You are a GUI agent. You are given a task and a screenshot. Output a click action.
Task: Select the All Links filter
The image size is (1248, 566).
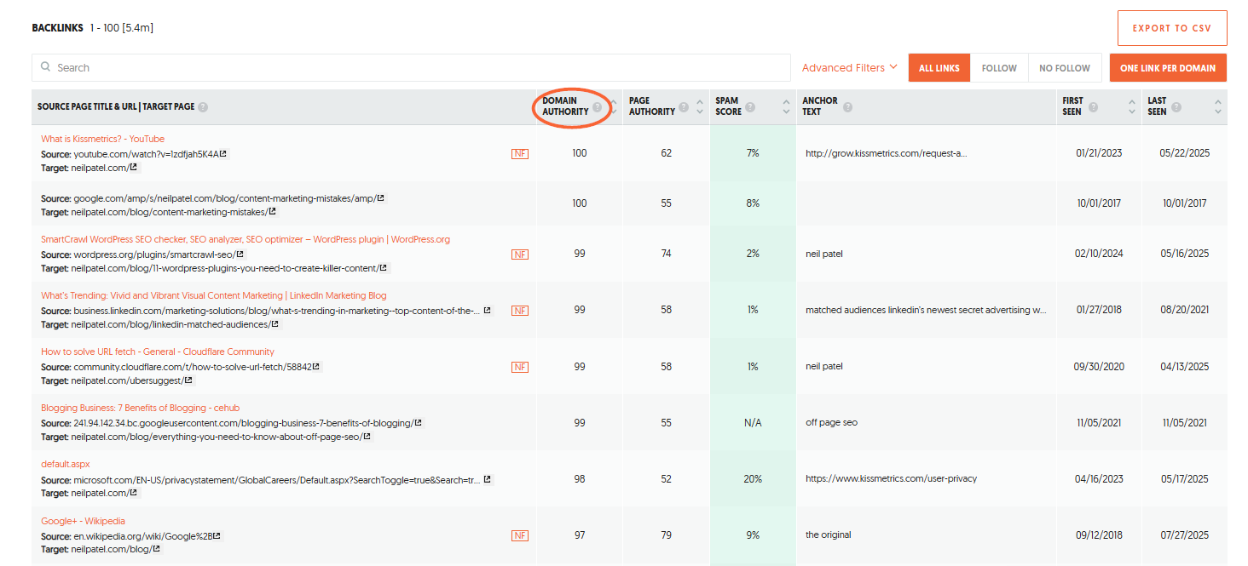[939, 68]
